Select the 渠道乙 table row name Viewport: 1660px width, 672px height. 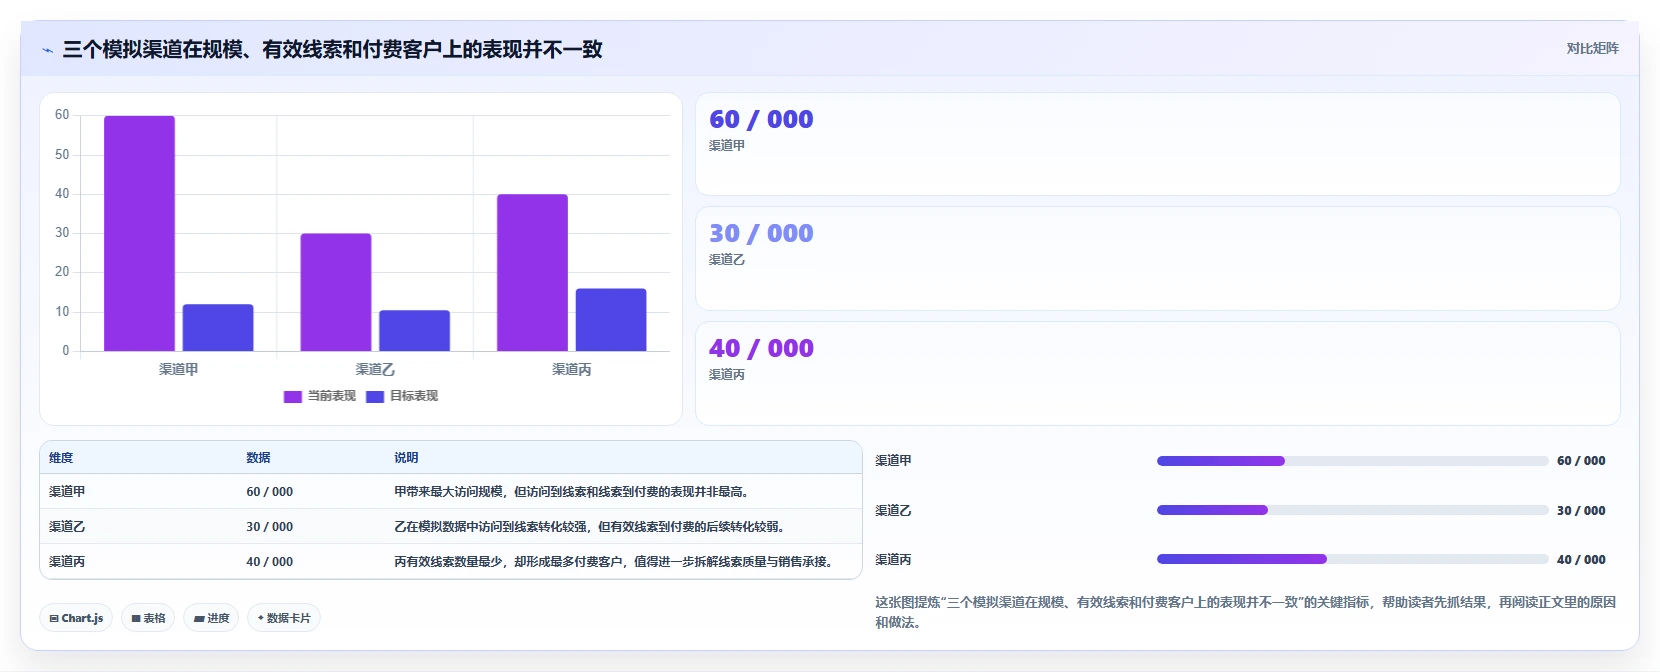(67, 527)
